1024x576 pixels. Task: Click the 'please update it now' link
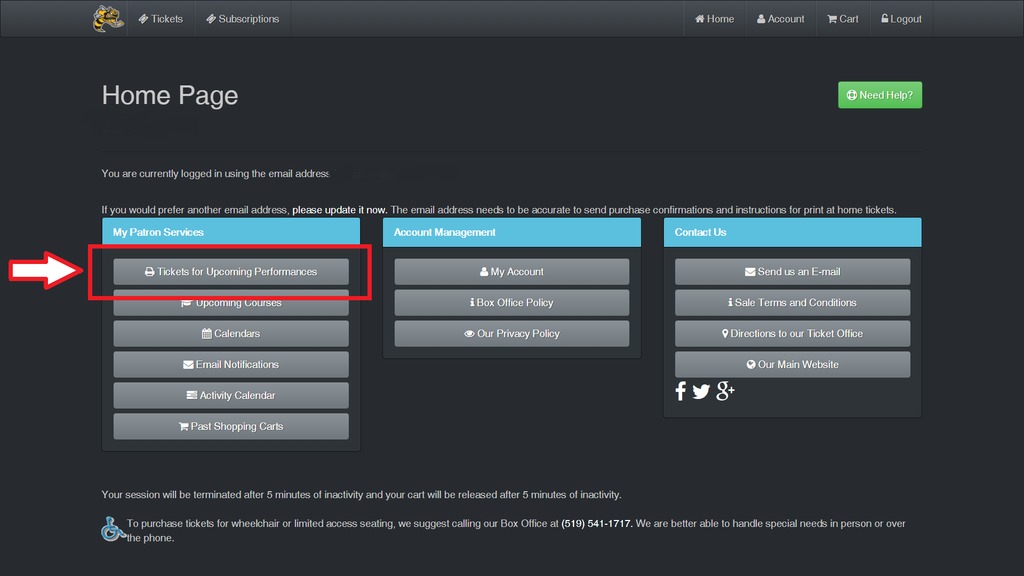click(x=339, y=210)
